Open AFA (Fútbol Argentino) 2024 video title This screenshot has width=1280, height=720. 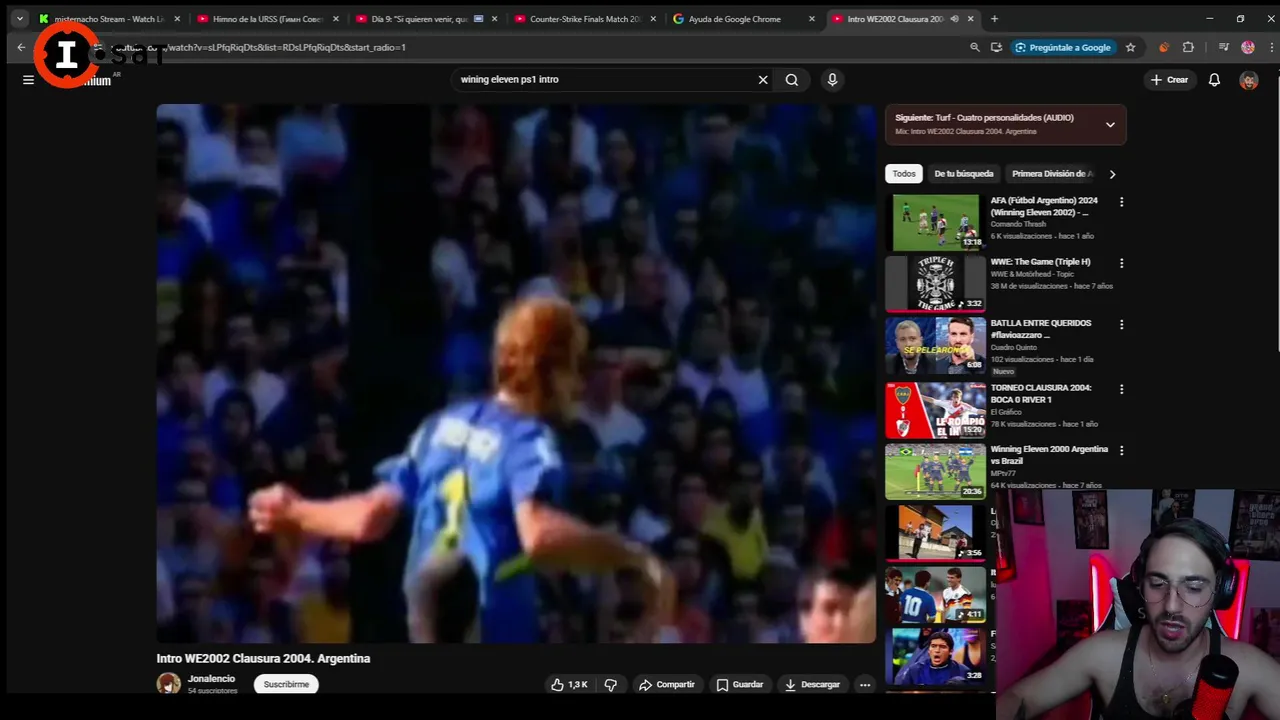1044,207
